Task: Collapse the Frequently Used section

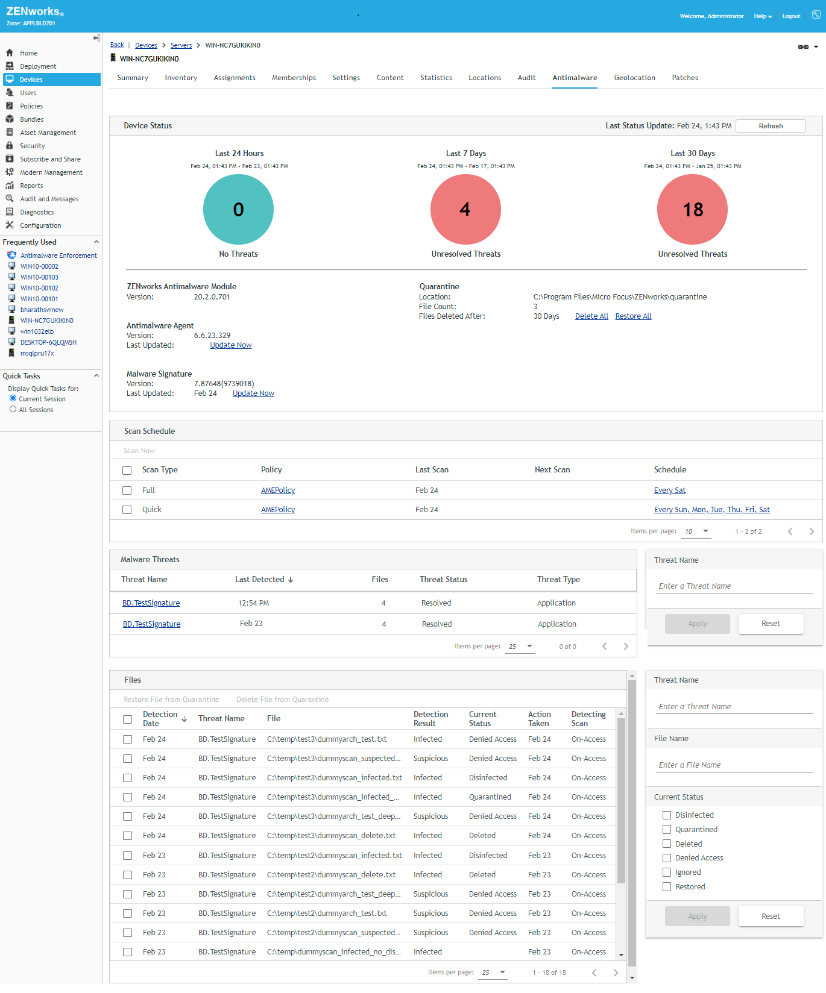Action: (x=96, y=242)
